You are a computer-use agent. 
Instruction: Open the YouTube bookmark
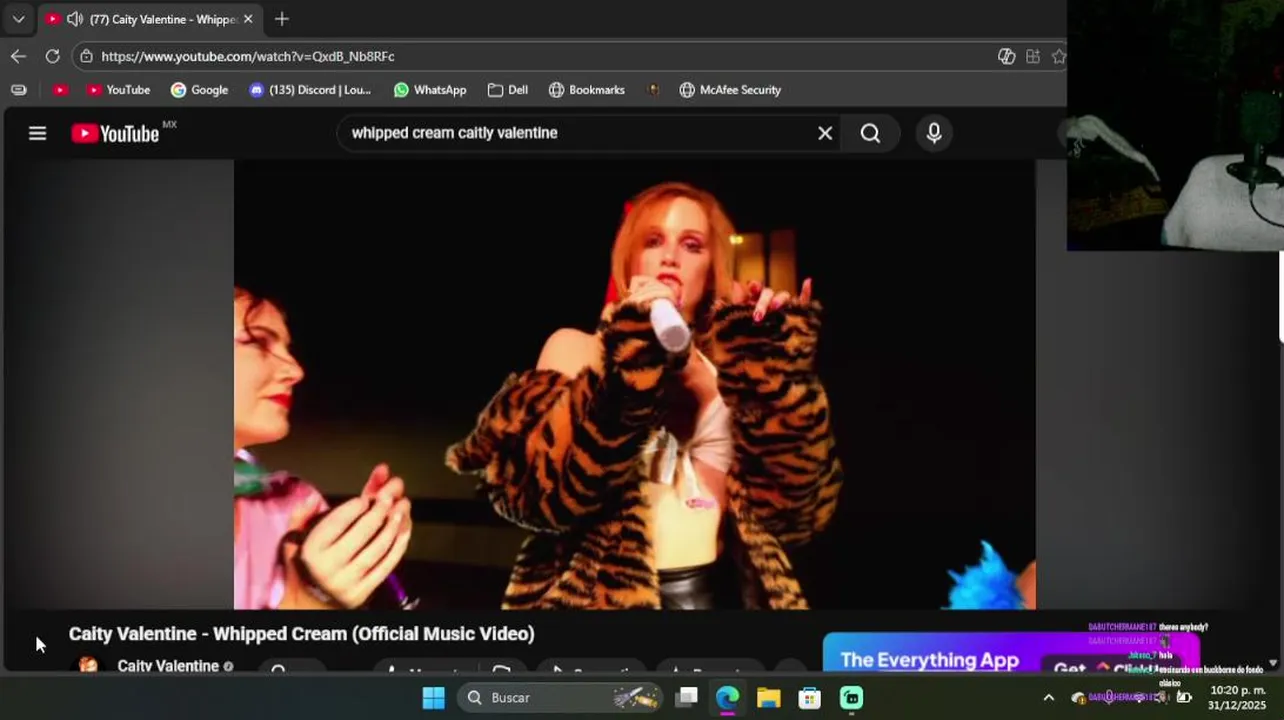coord(118,90)
